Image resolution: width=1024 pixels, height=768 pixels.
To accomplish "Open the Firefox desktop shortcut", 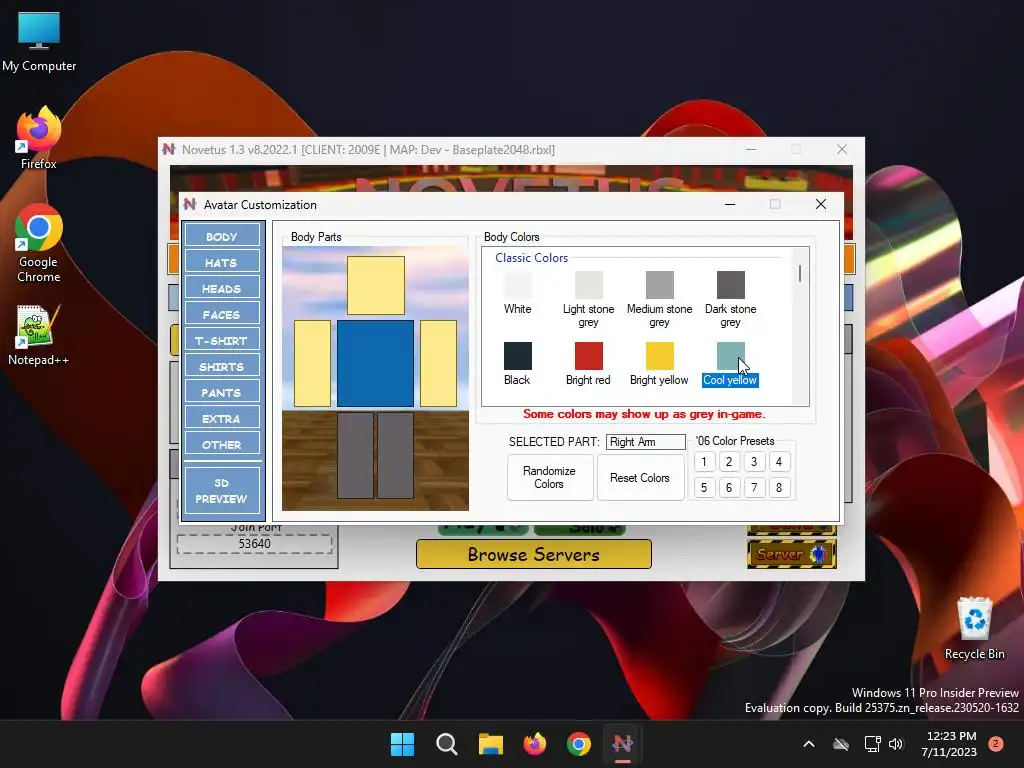I will tap(39, 138).
